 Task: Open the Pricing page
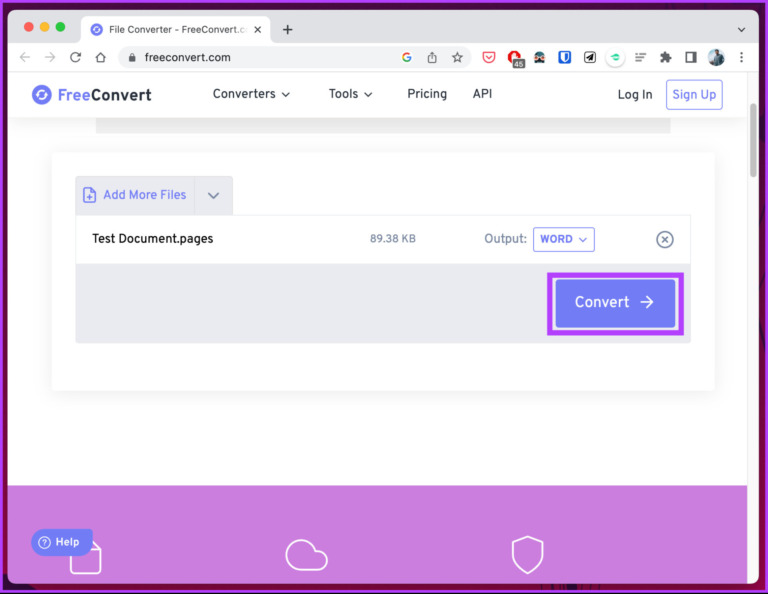click(427, 94)
